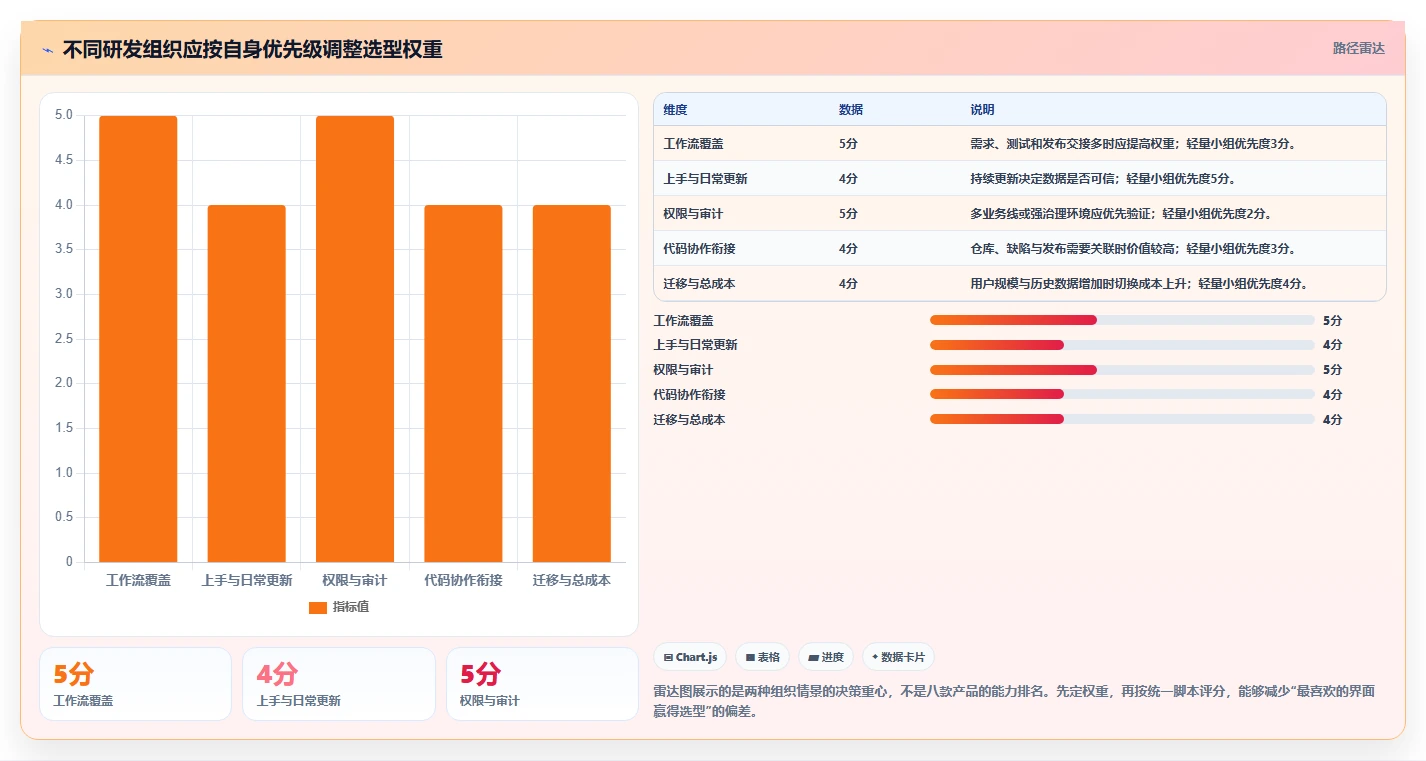Open the 5分 权限与审计 data card
The image size is (1426, 761).
point(542,684)
